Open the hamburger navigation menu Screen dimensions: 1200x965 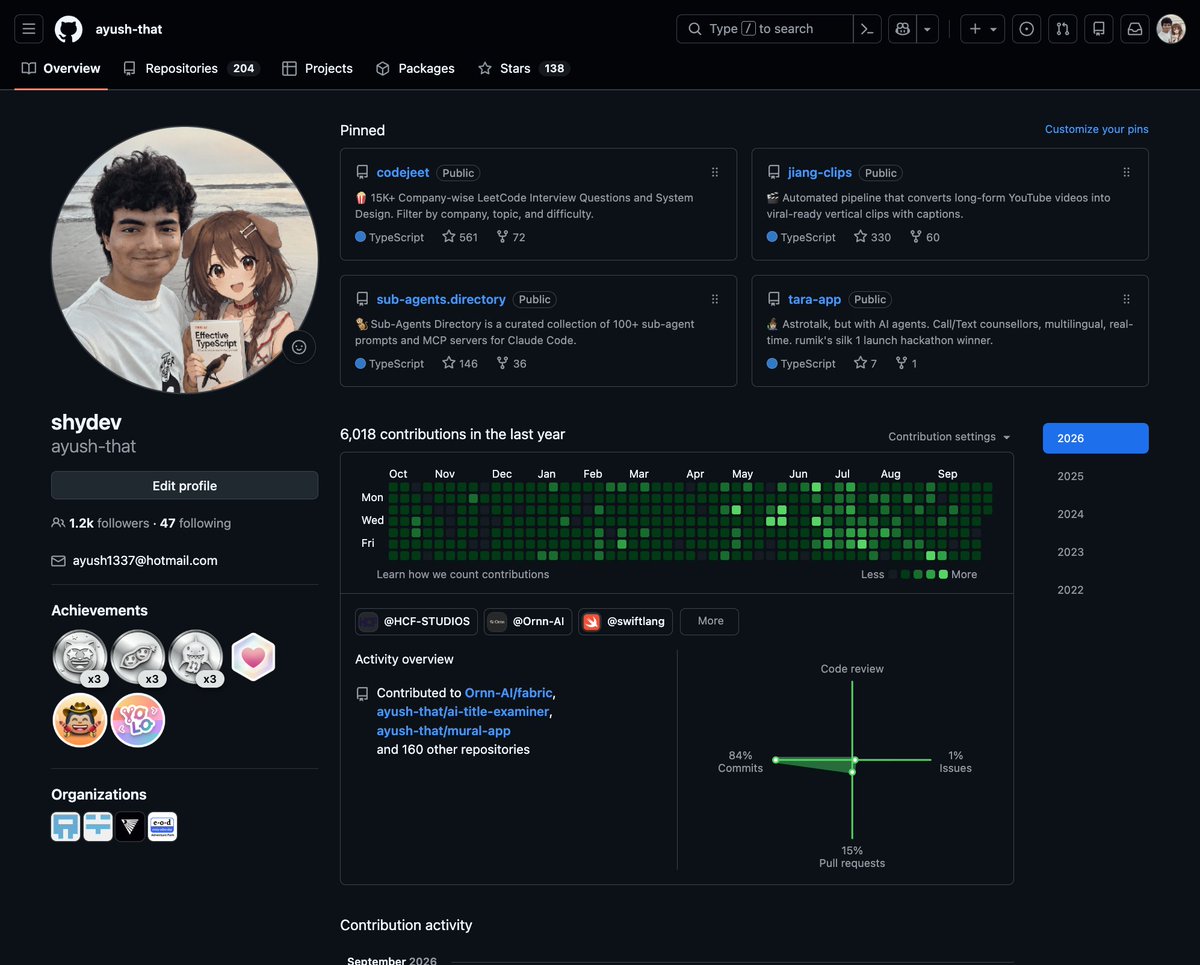click(29, 29)
